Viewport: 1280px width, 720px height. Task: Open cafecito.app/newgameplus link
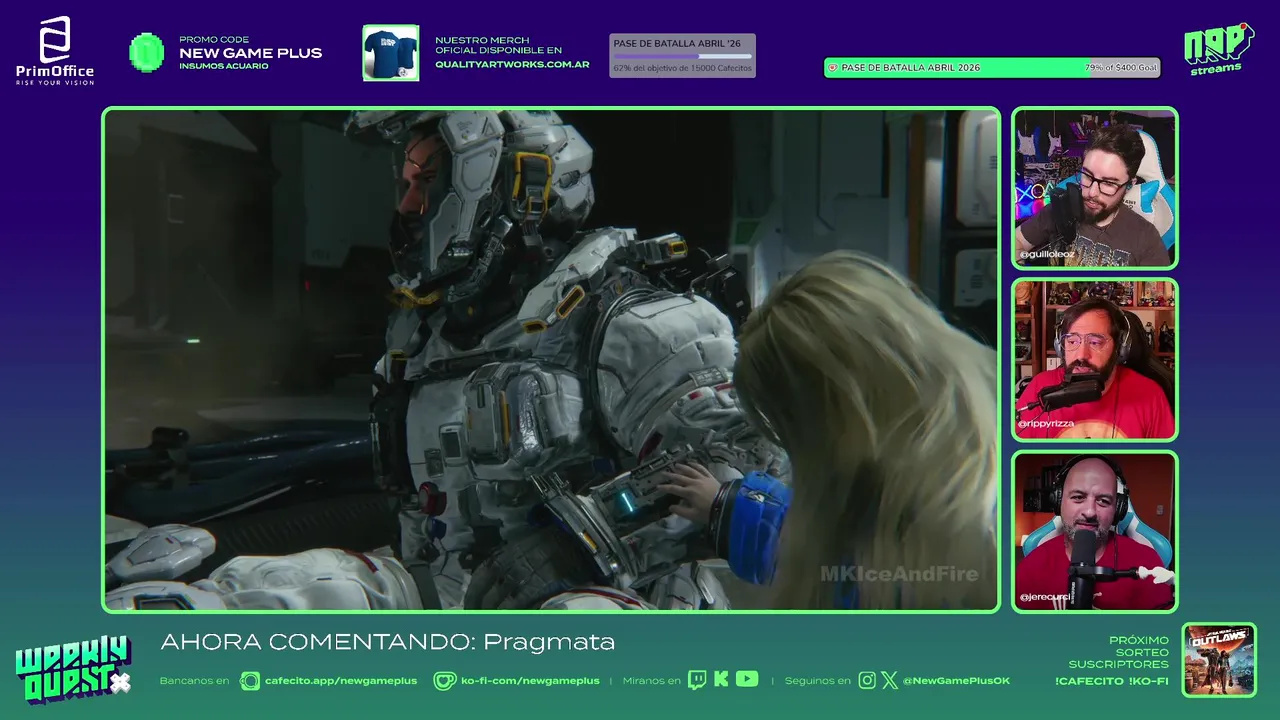pyautogui.click(x=341, y=681)
